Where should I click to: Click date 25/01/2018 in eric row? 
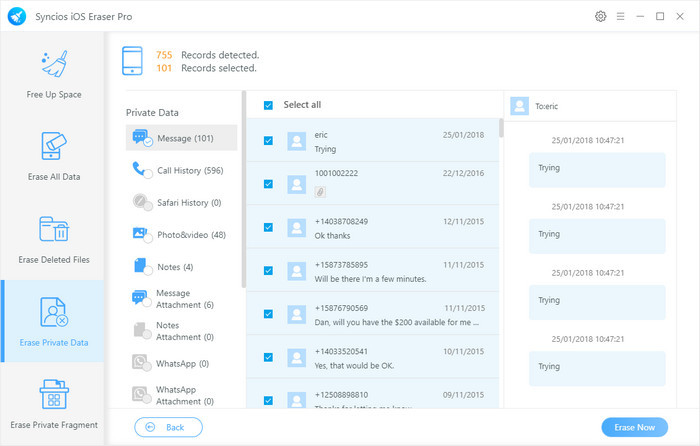click(463, 135)
